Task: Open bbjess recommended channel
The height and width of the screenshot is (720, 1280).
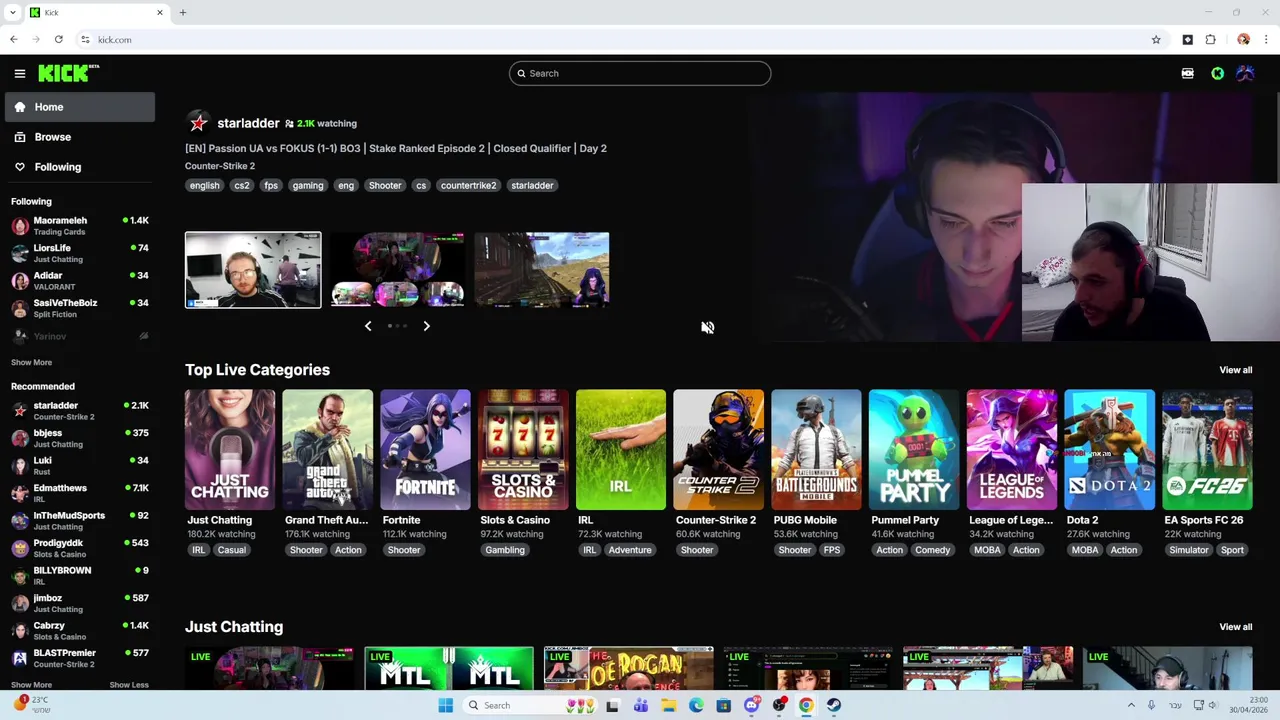Action: (x=79, y=438)
